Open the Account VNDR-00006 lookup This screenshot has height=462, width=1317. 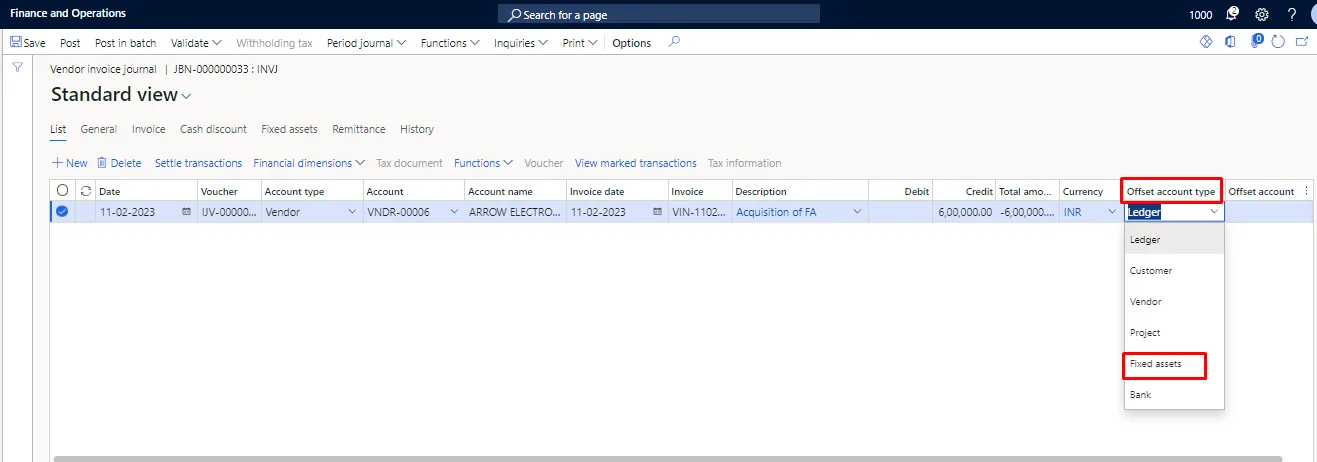click(454, 212)
